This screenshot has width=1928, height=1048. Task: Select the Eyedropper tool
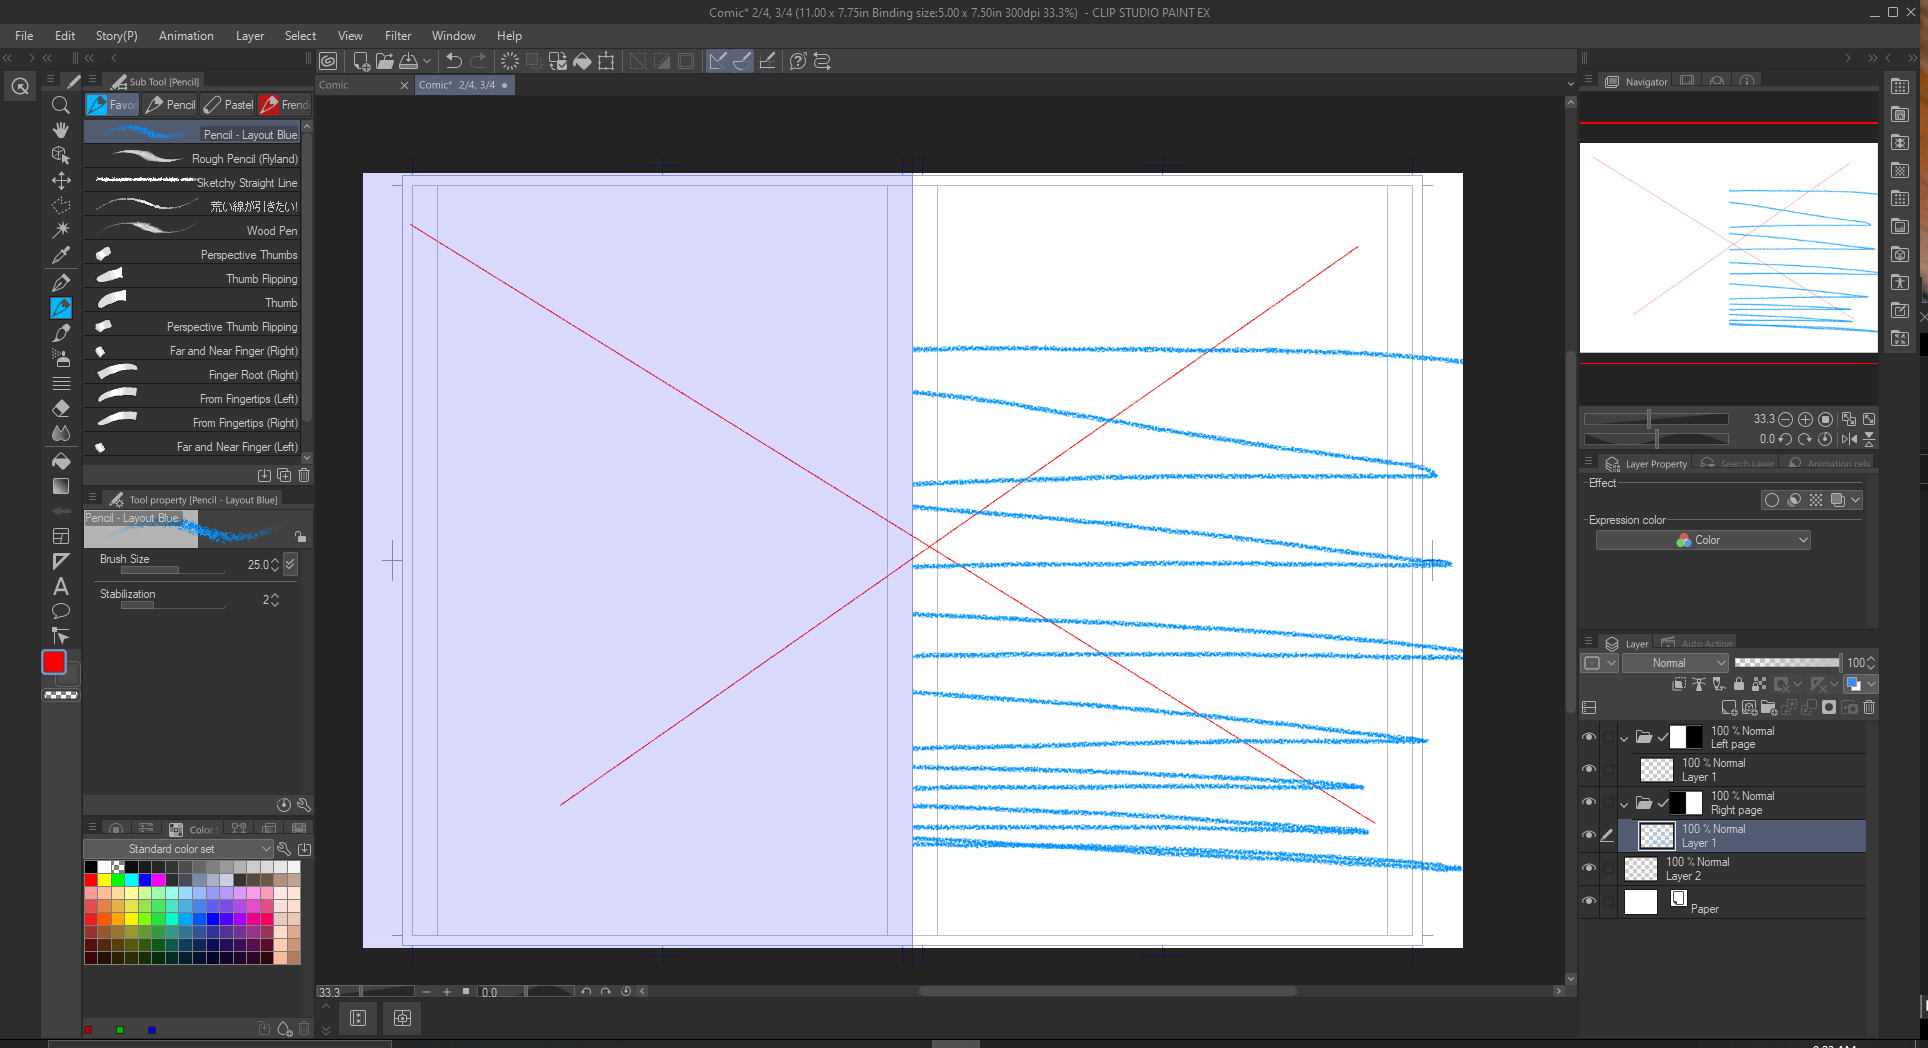(x=61, y=256)
